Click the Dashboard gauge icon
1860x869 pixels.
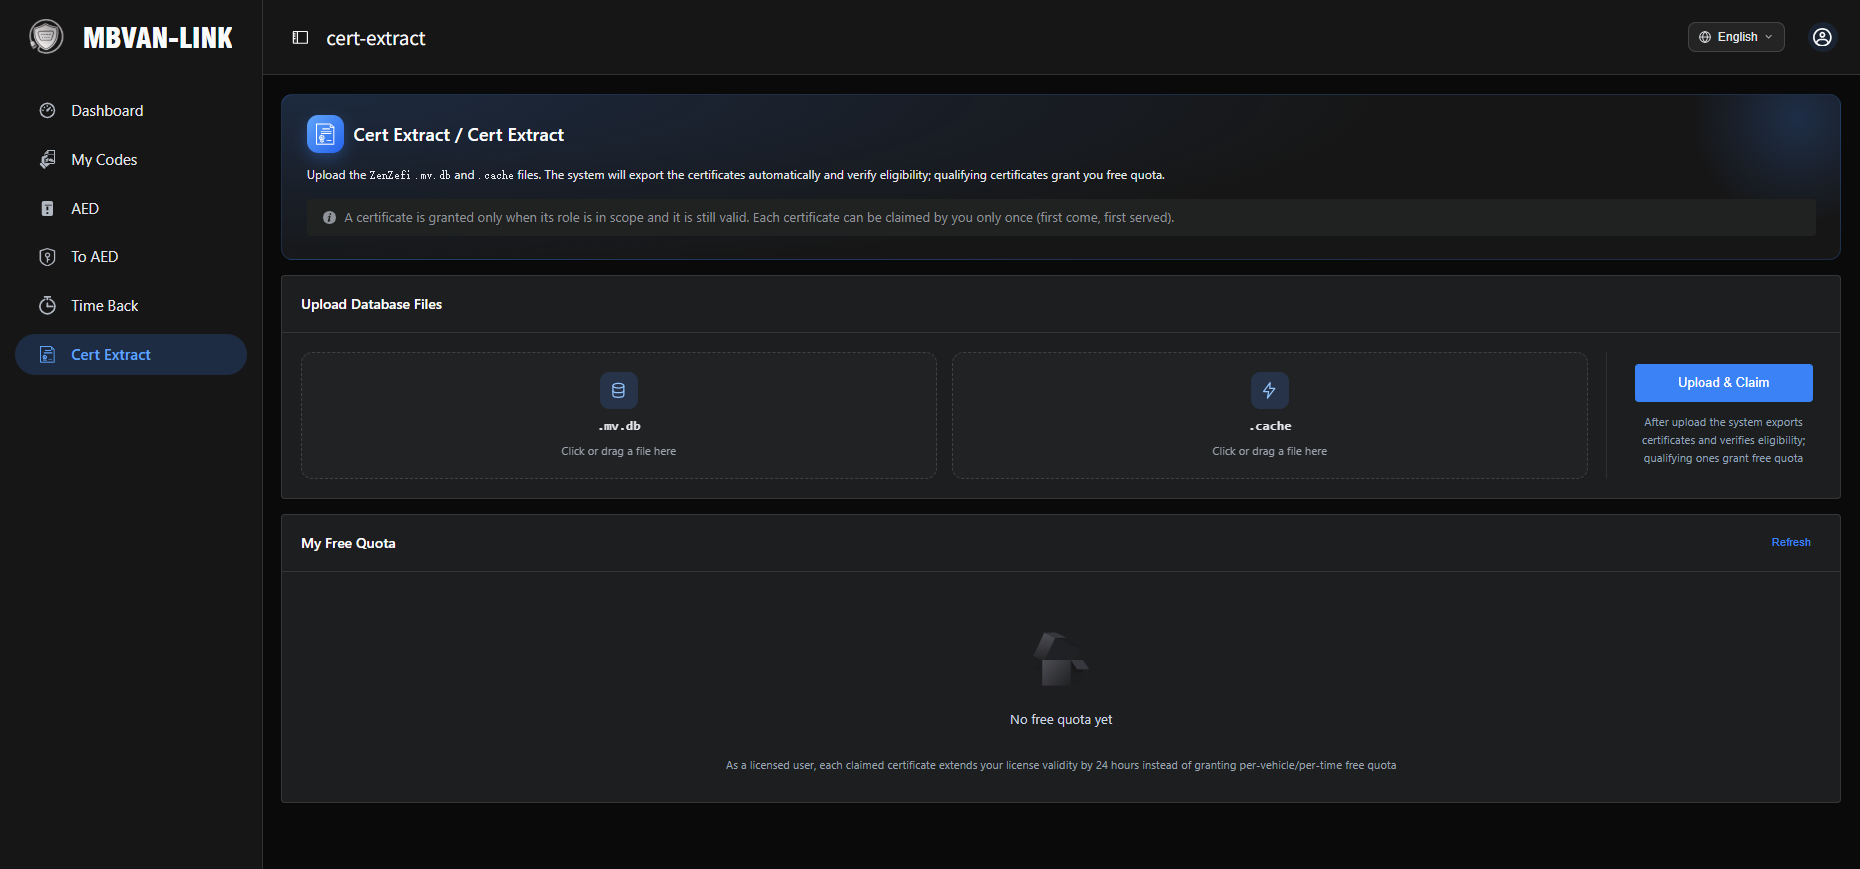coord(47,110)
